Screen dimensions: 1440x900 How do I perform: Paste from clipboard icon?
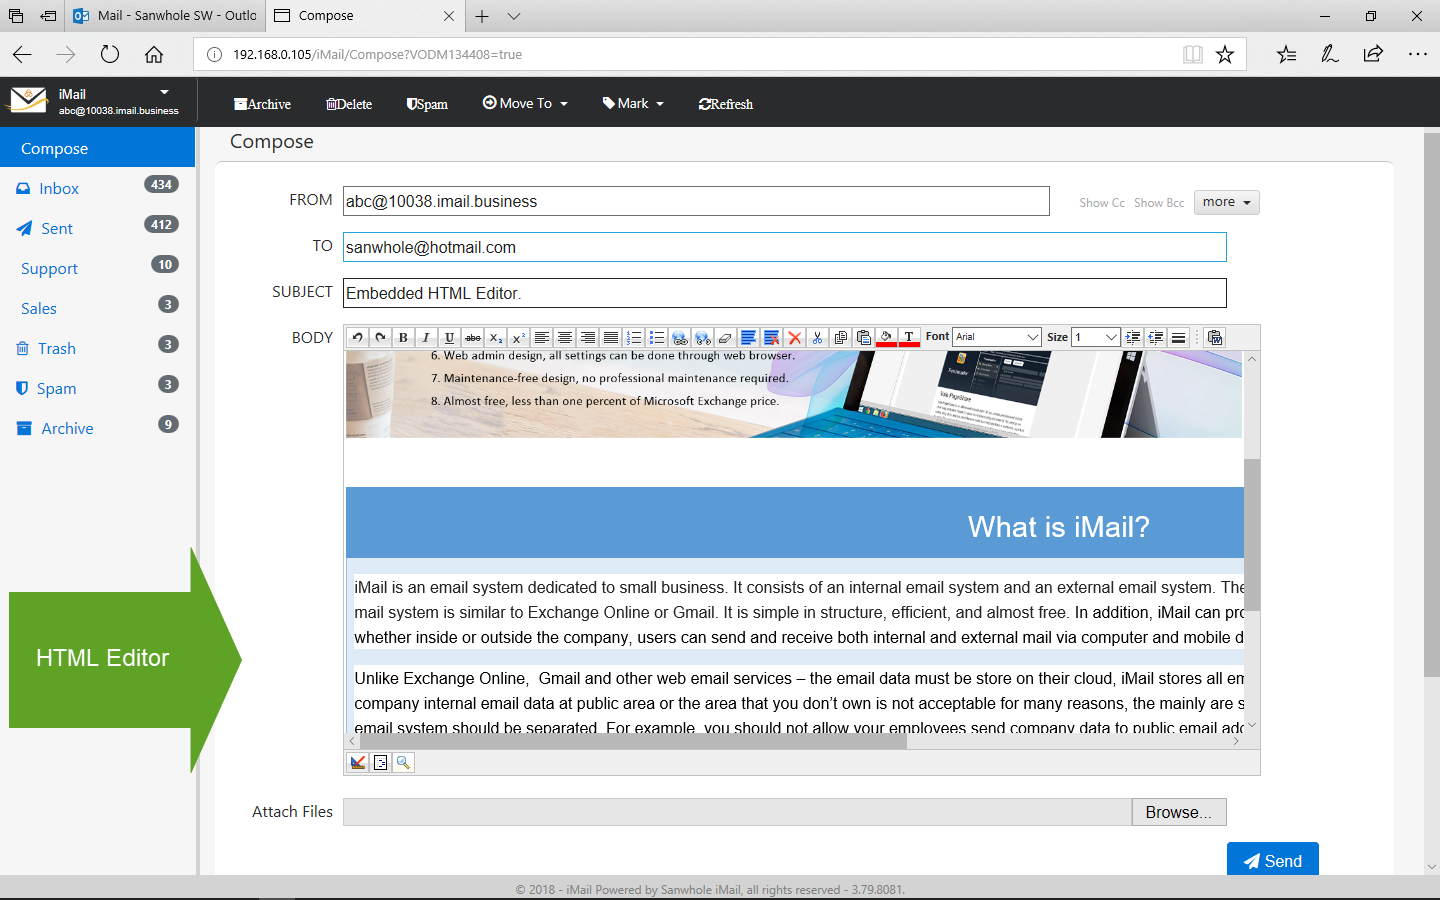tap(863, 337)
